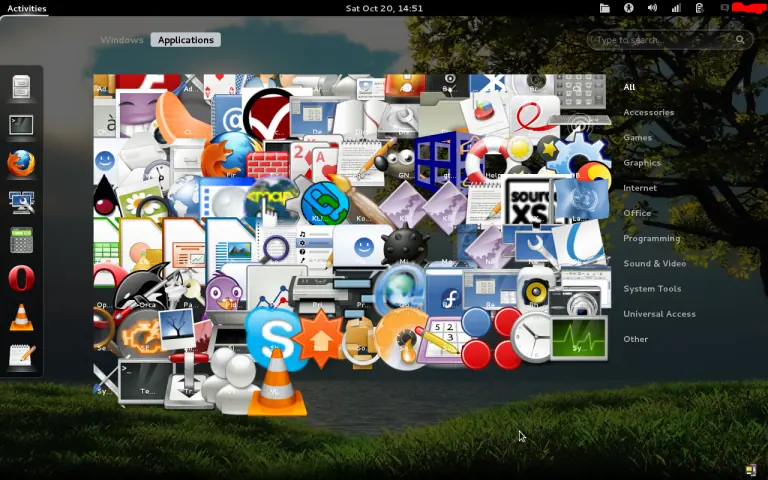This screenshot has height=480, width=768.
Task: Open the Clementine orange slice icon
Action: coord(182,118)
